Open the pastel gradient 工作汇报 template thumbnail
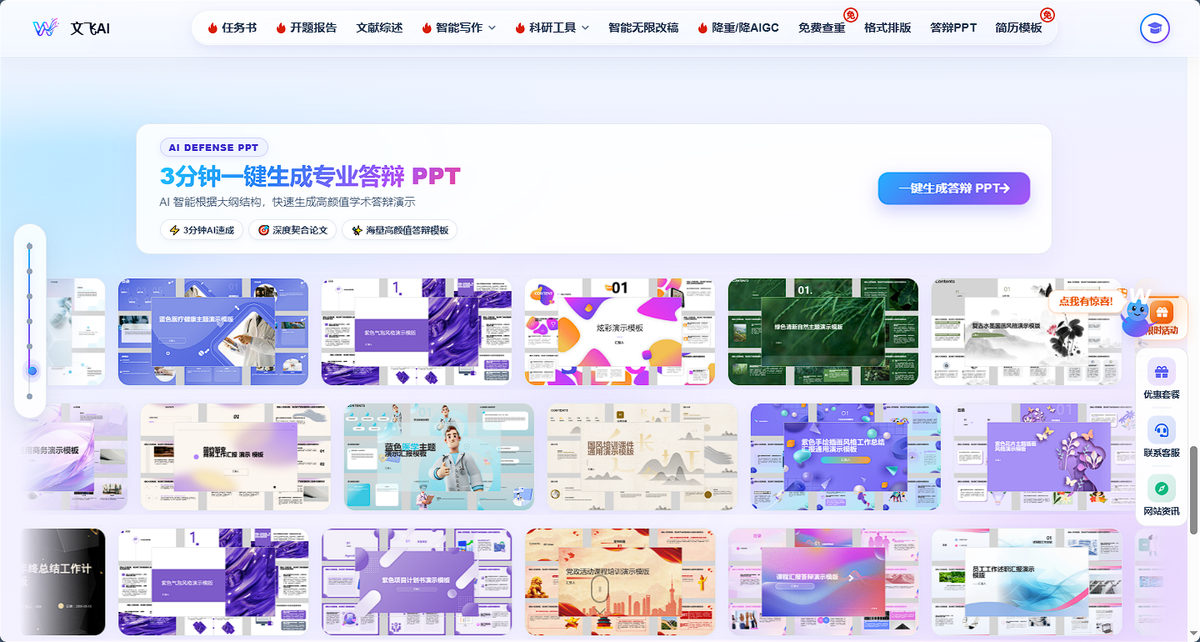This screenshot has width=1200, height=642. [235, 457]
